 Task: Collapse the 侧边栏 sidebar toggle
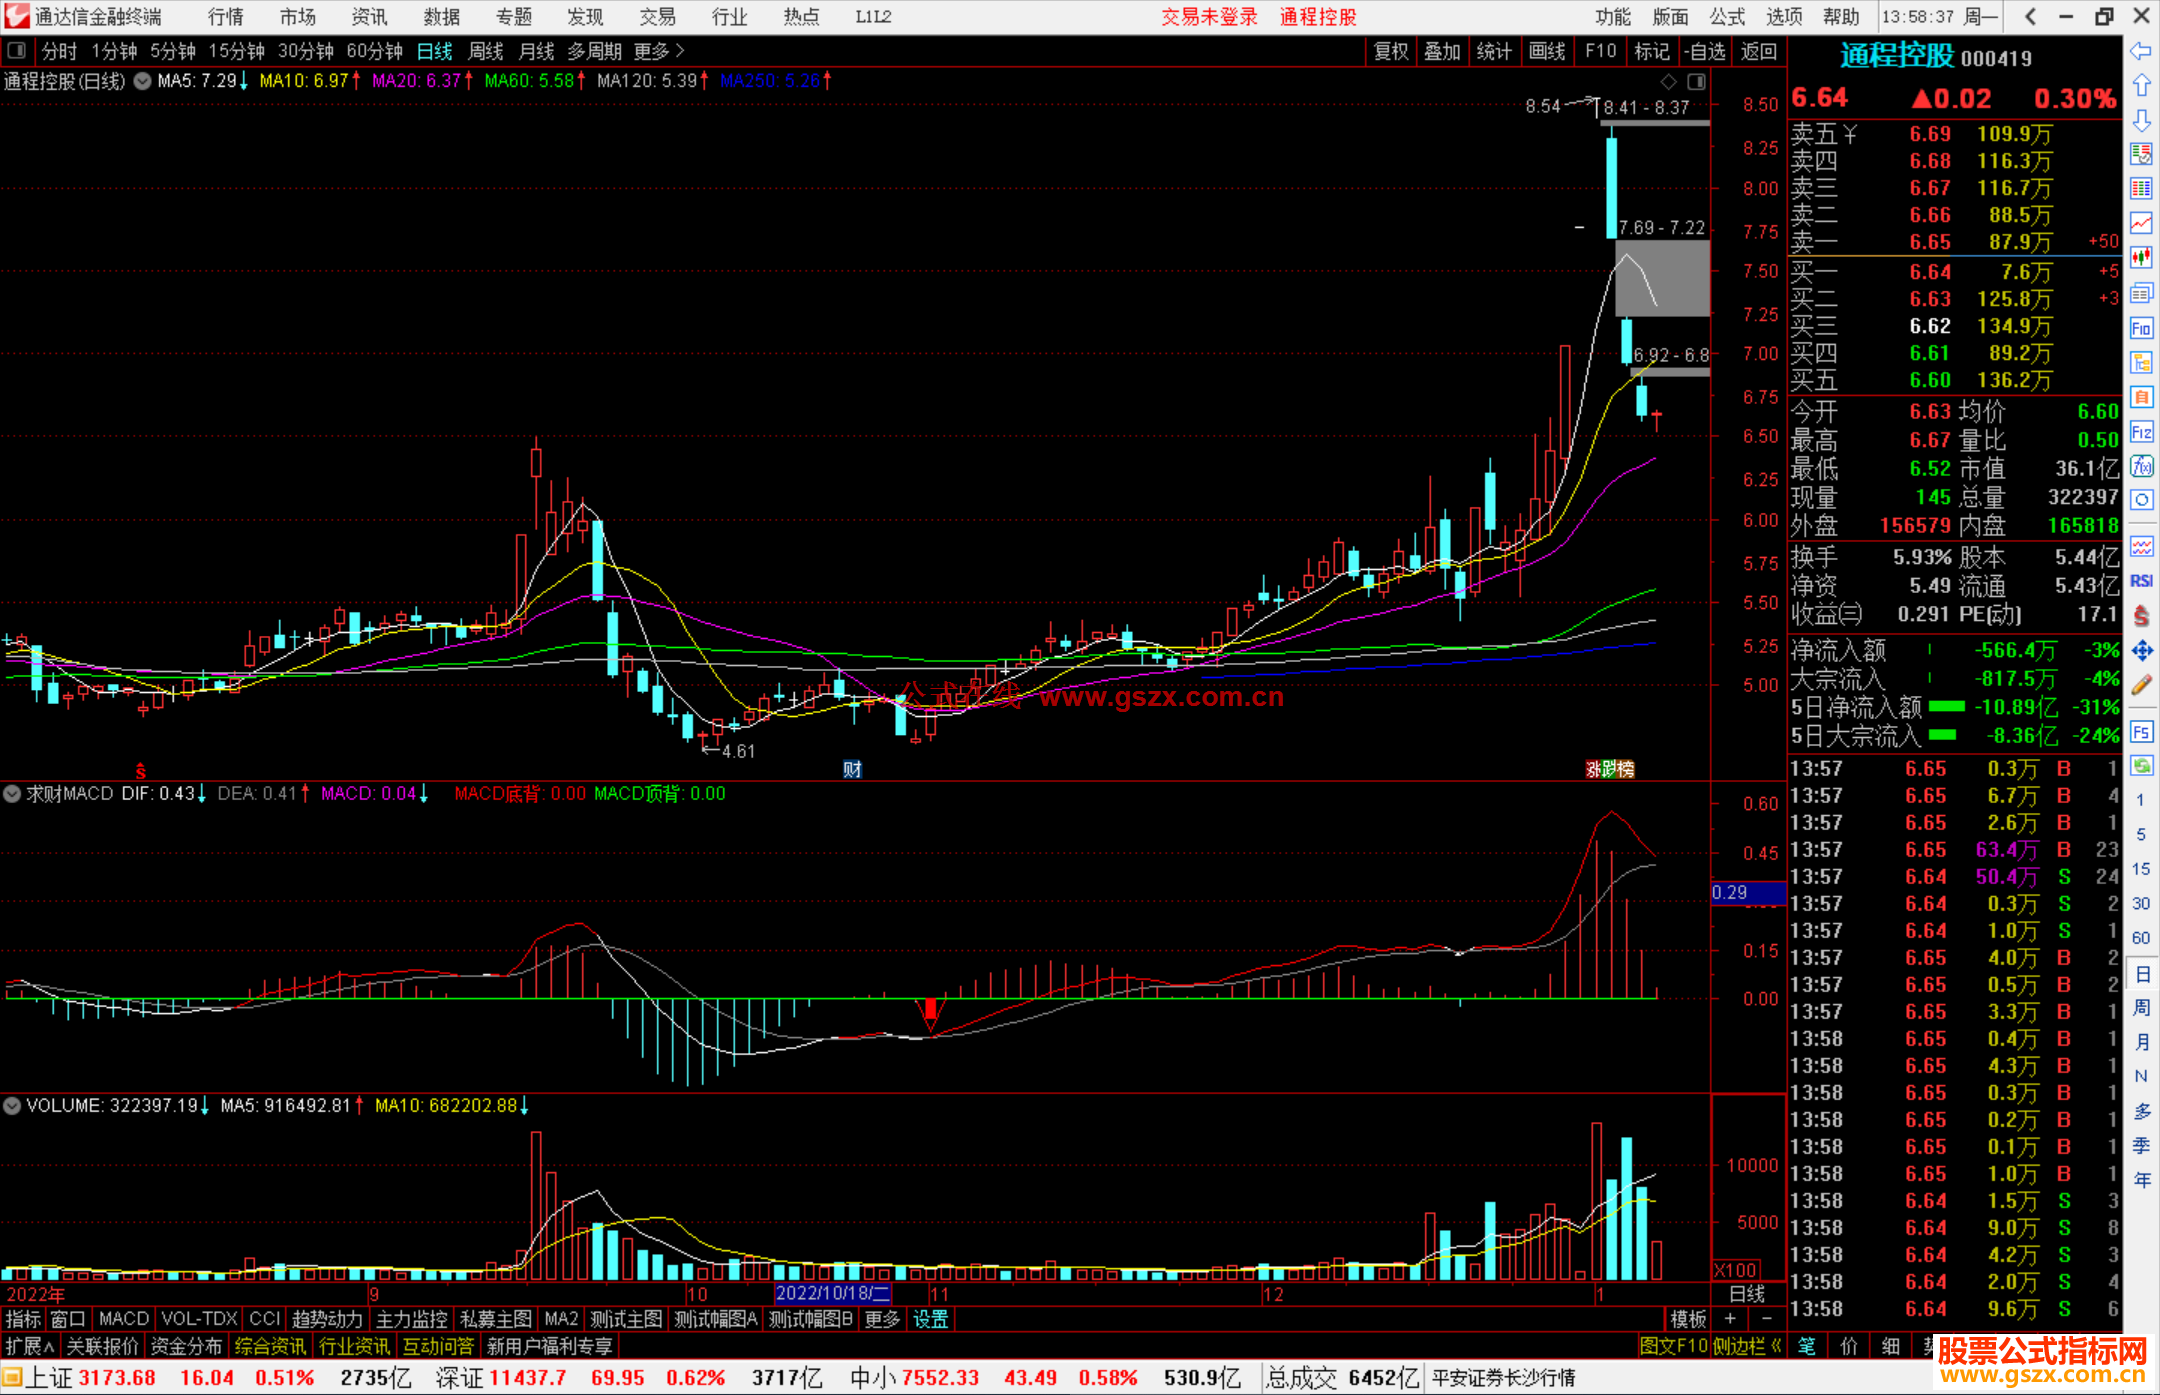(1747, 1346)
